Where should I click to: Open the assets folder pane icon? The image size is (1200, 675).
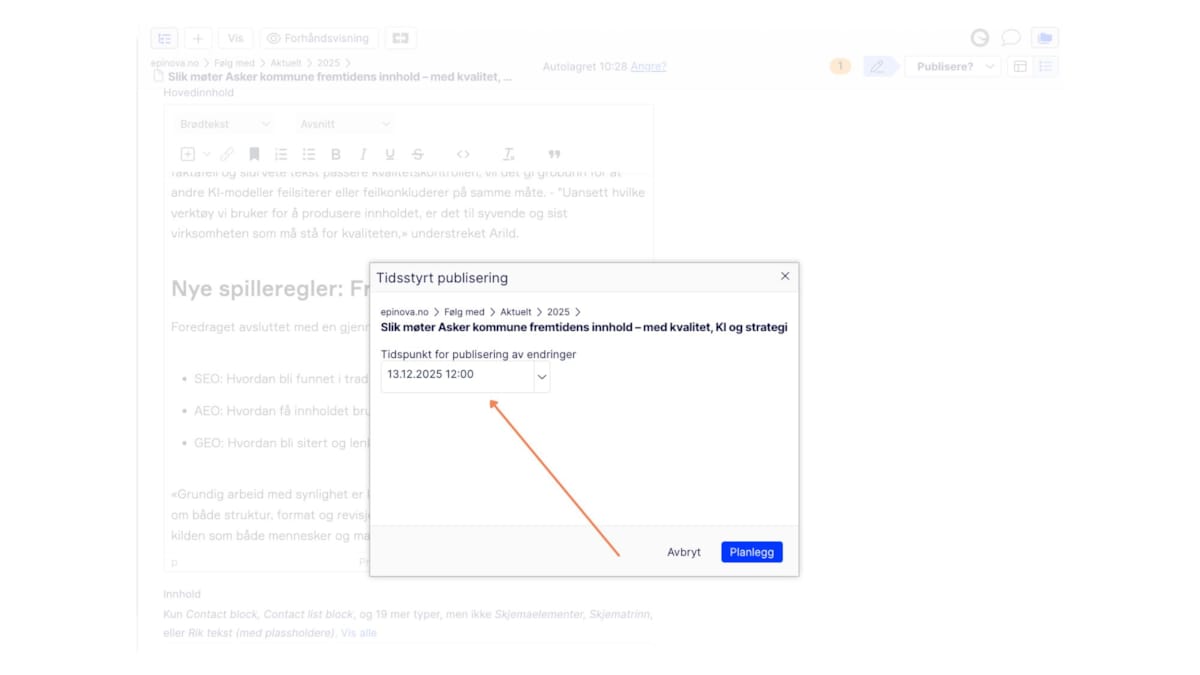pos(1044,38)
